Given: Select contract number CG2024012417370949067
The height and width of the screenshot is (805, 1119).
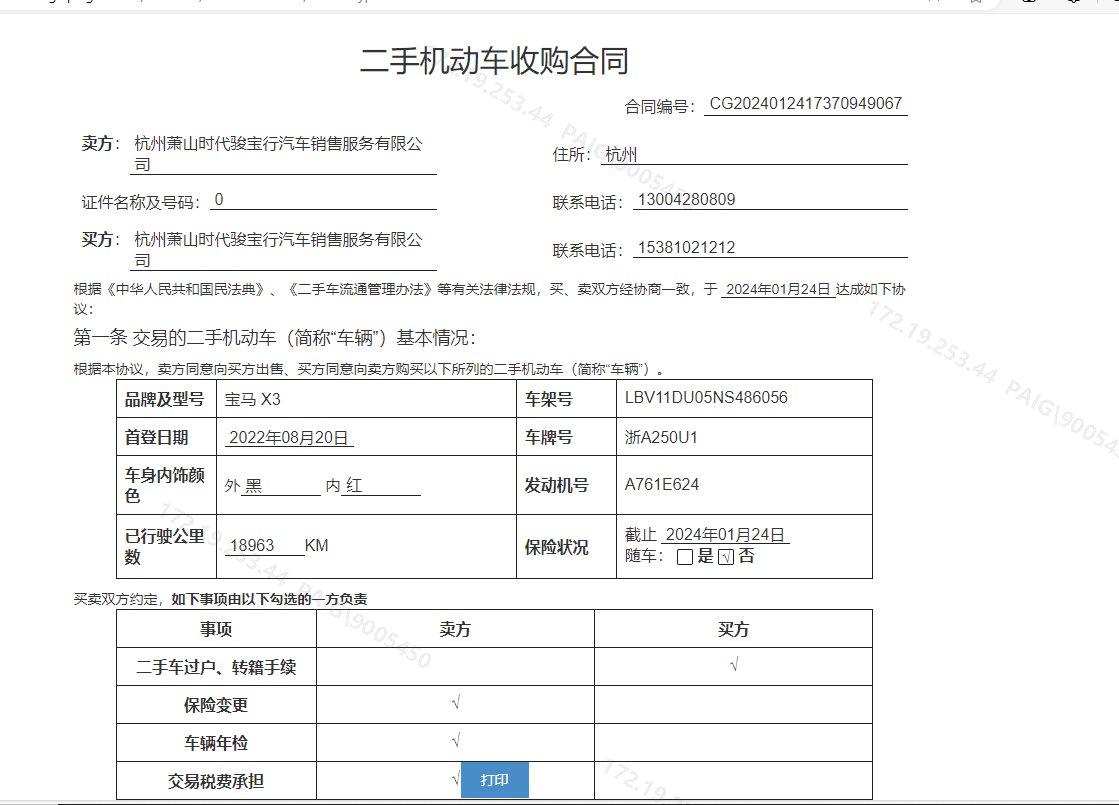Looking at the screenshot, I should pyautogui.click(x=806, y=103).
